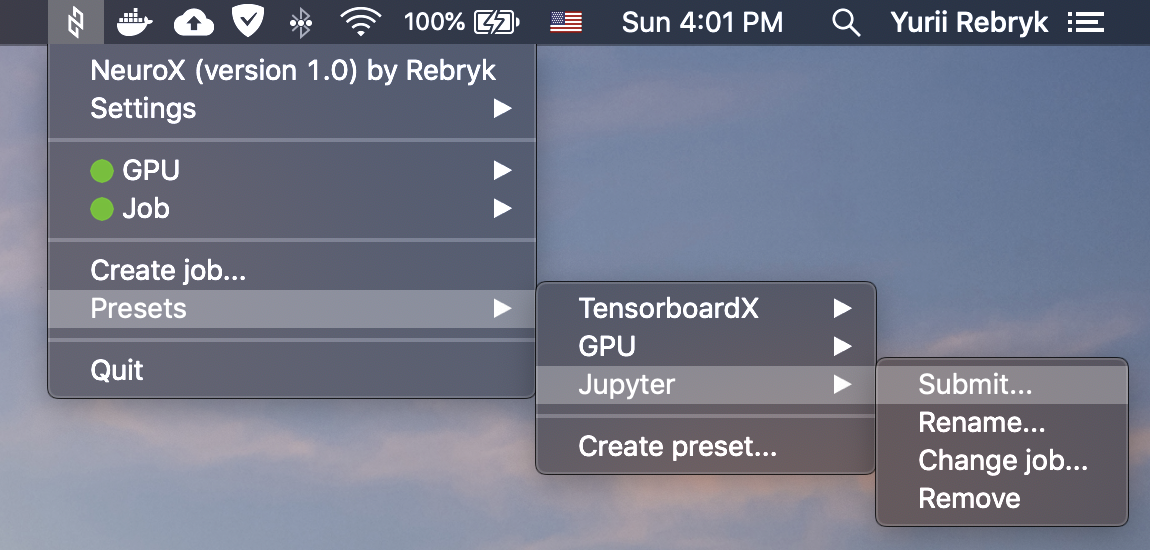Expand arrow on the GPU preset row
The image size is (1150, 550).
pyautogui.click(x=843, y=347)
